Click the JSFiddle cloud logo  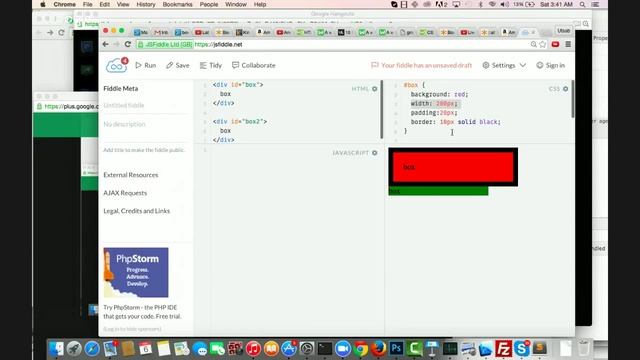(116, 65)
